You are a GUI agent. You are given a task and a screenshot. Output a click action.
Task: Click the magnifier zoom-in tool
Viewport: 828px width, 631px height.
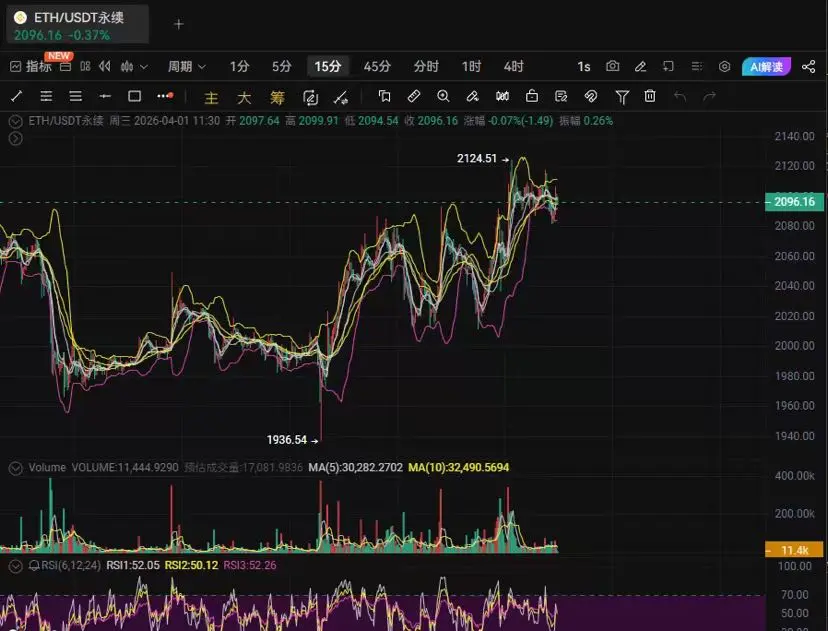point(443,96)
